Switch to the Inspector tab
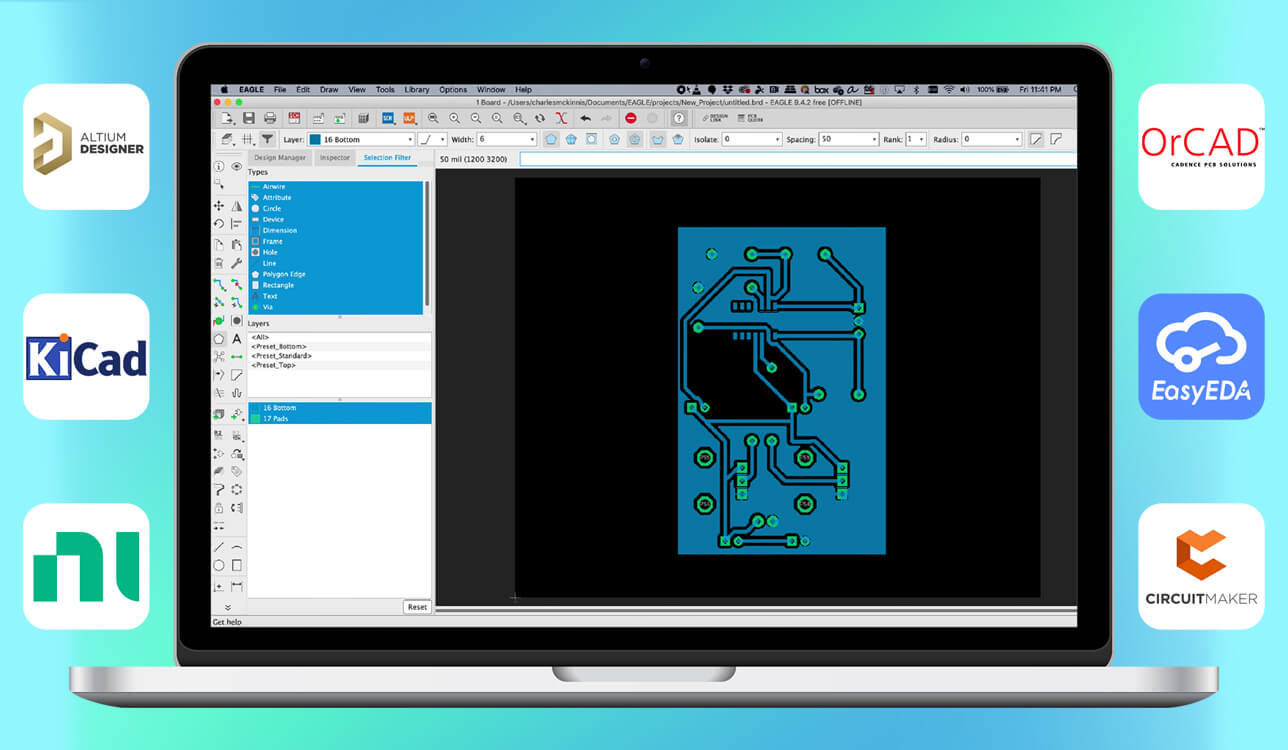This screenshot has height=750, width=1288. click(335, 158)
